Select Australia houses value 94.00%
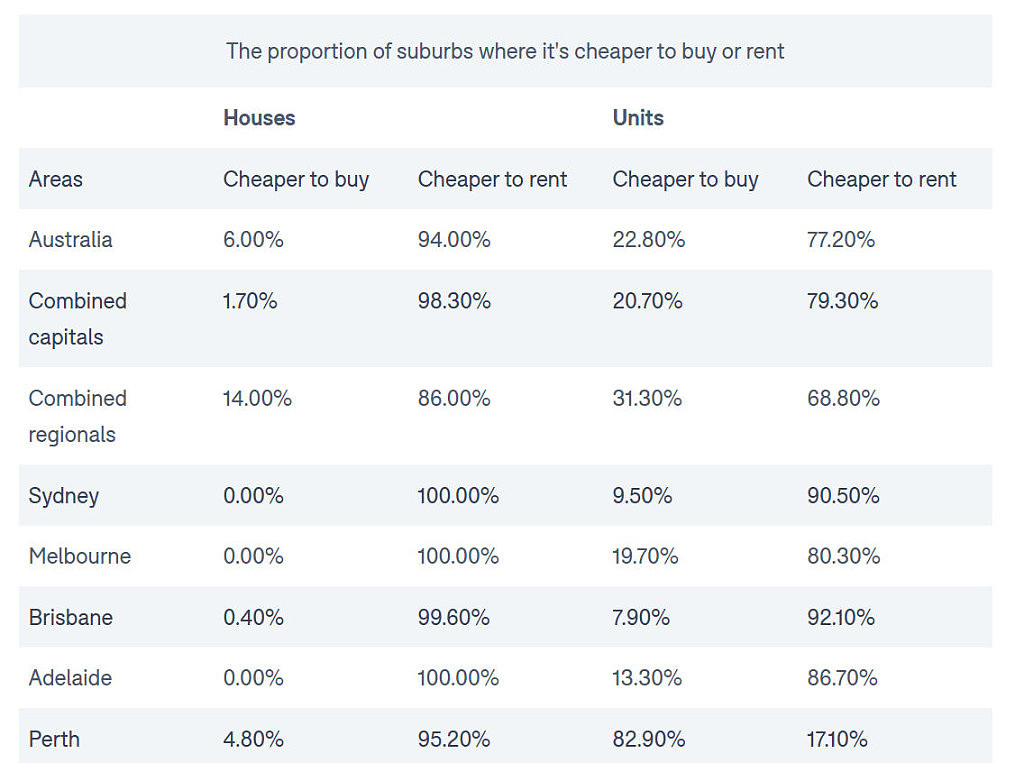 pos(454,239)
